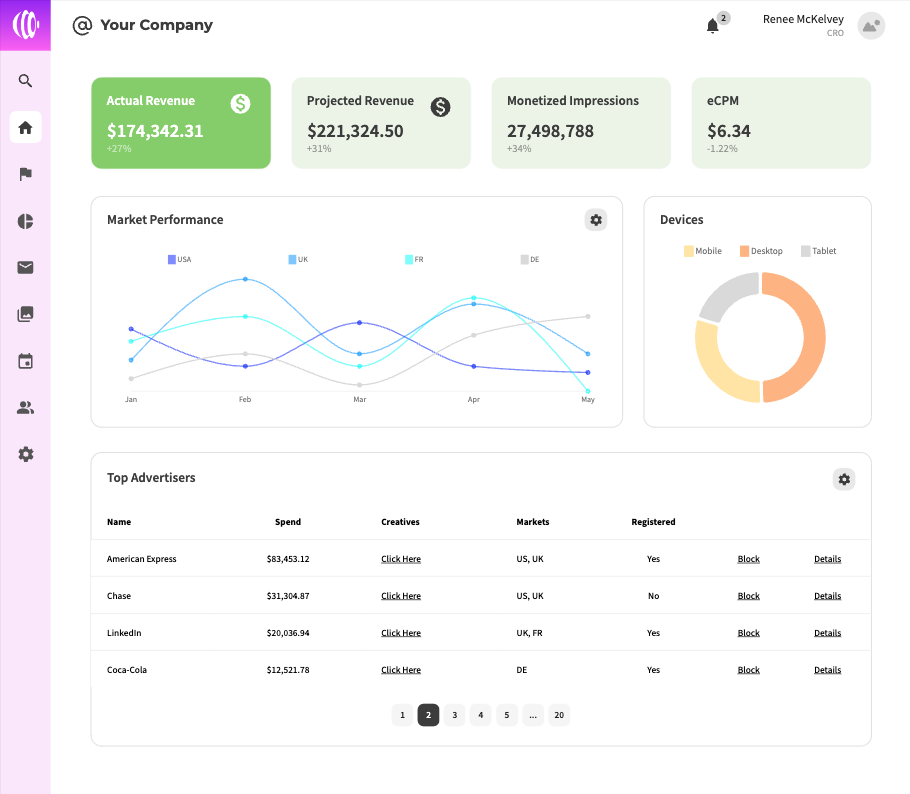Go to page 3 in pagination

(454, 715)
